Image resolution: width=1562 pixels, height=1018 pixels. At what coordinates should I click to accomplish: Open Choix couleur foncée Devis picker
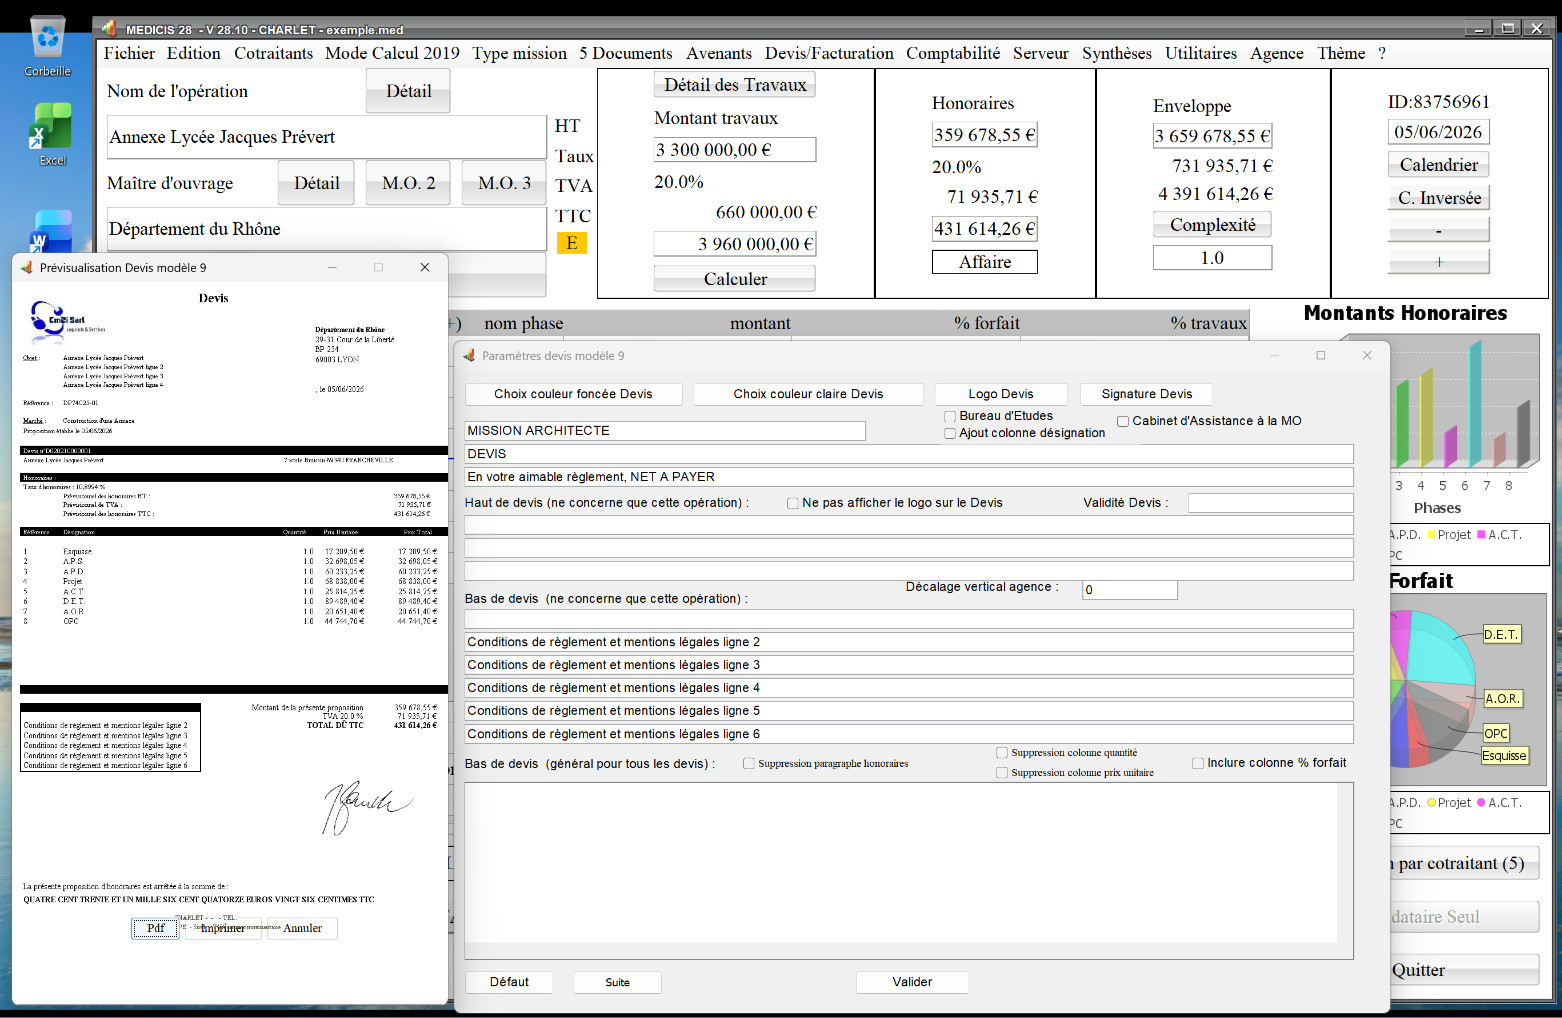click(573, 394)
